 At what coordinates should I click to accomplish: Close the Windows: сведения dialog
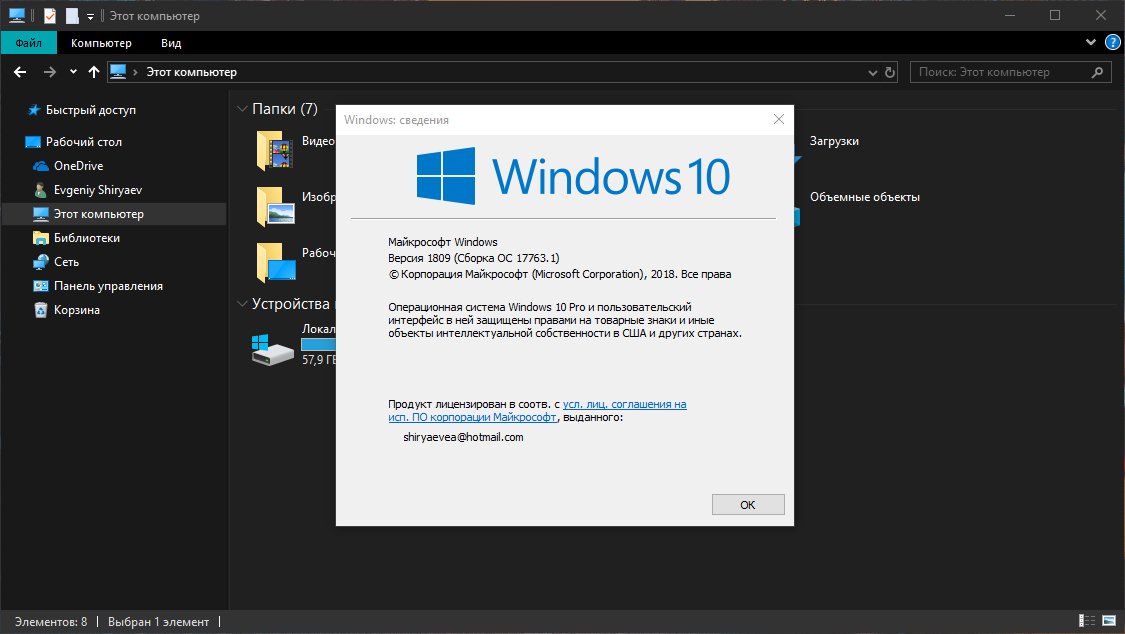pyautogui.click(x=778, y=119)
